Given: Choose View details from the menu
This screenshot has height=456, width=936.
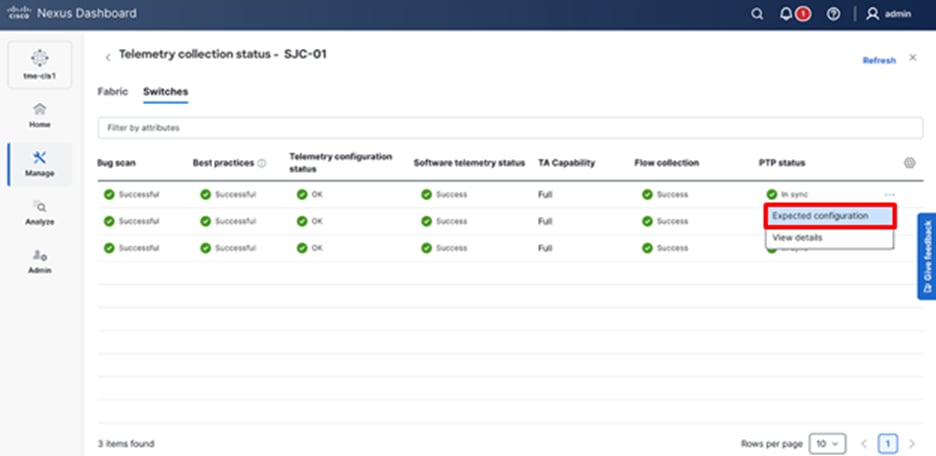Looking at the screenshot, I should click(x=830, y=238).
